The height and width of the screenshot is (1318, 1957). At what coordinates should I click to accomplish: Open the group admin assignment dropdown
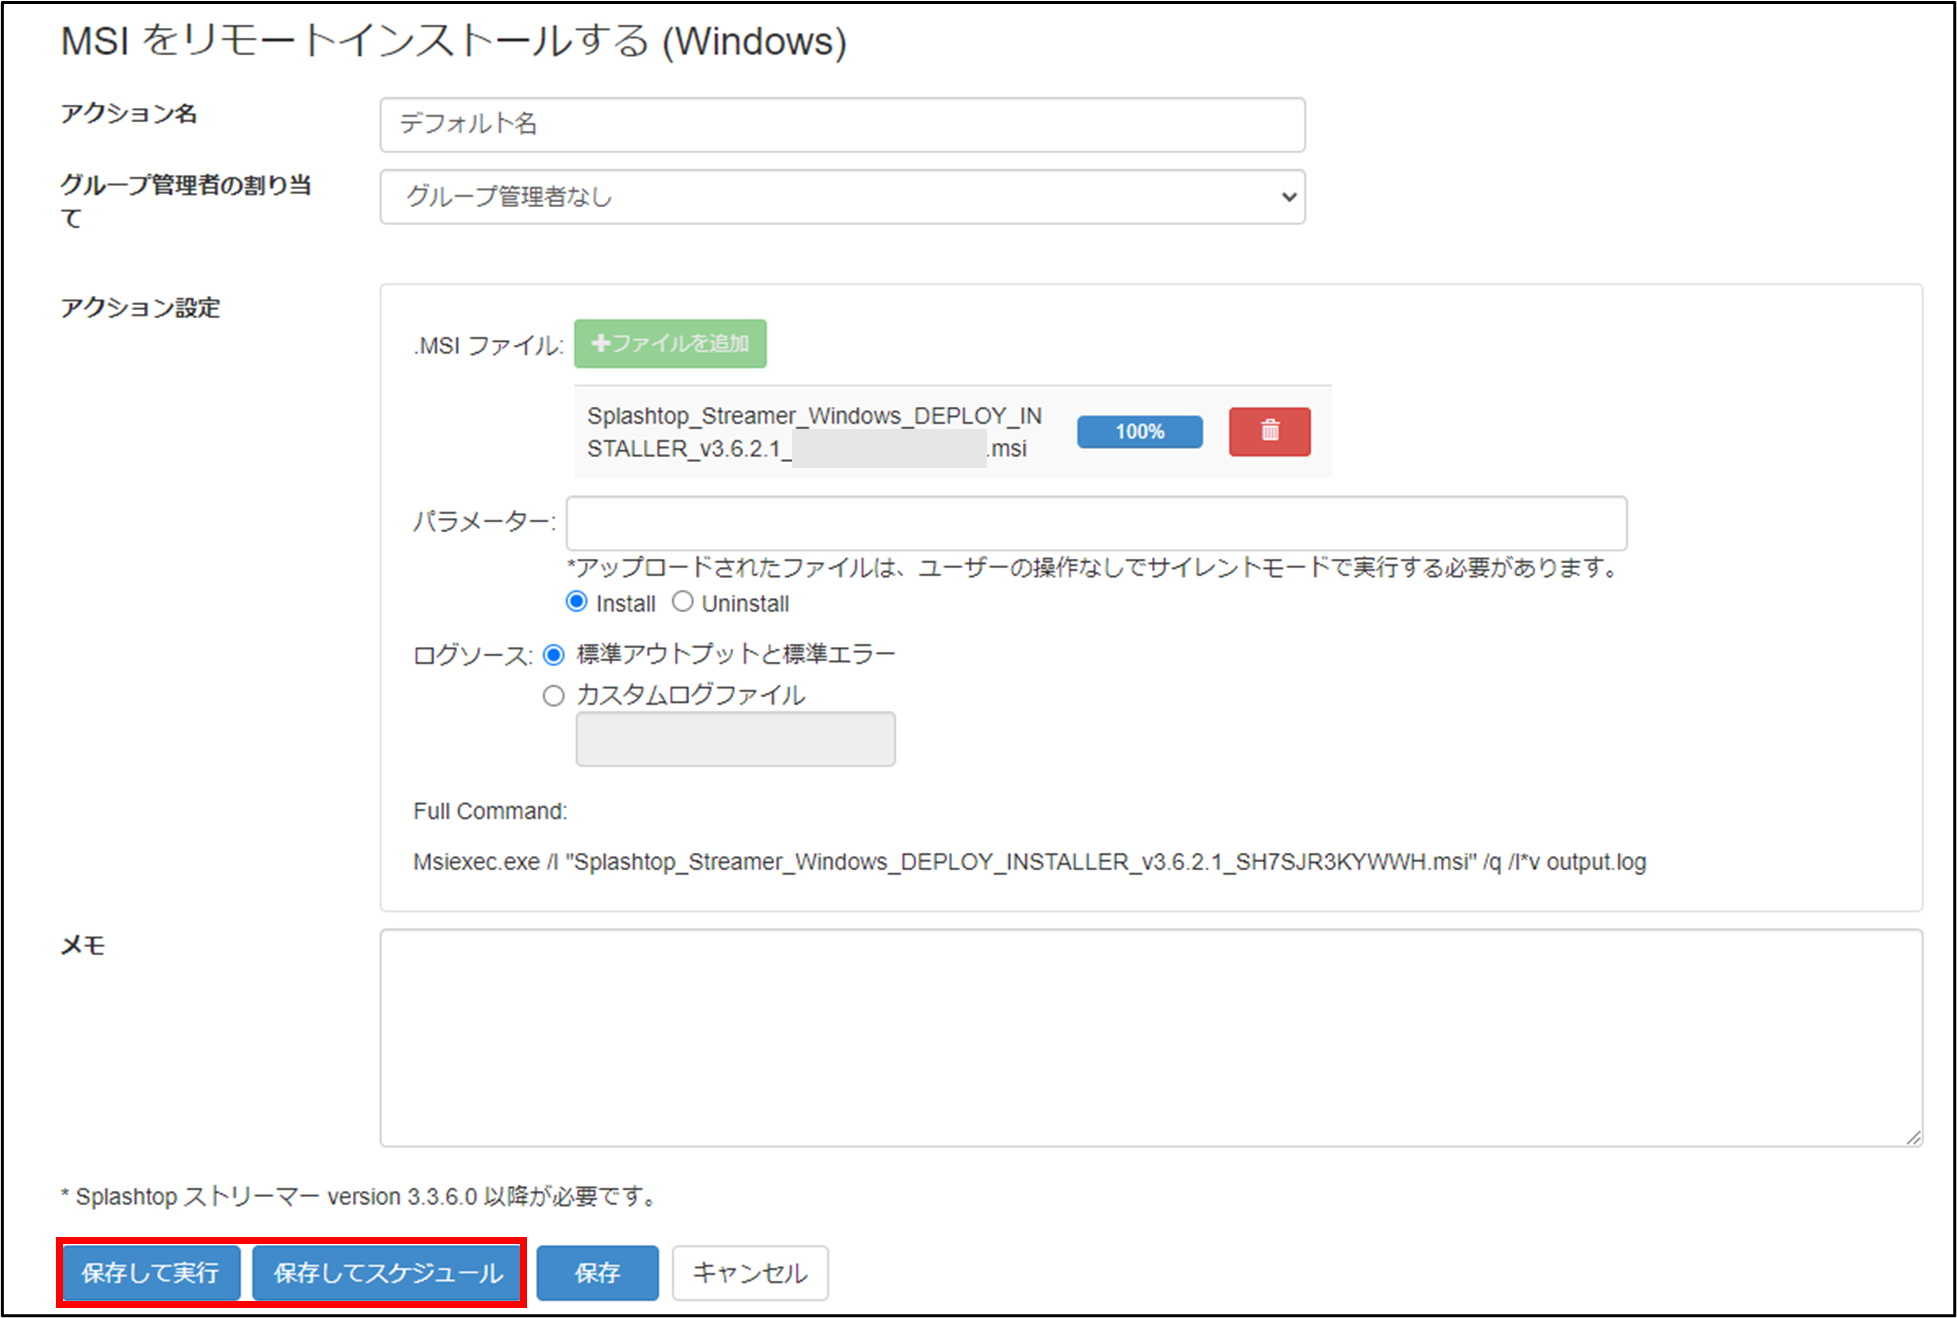(x=842, y=197)
